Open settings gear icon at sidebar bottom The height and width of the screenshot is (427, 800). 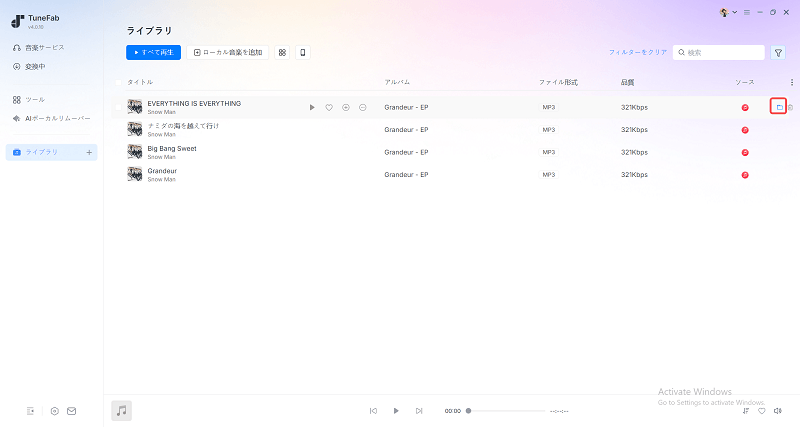[55, 411]
